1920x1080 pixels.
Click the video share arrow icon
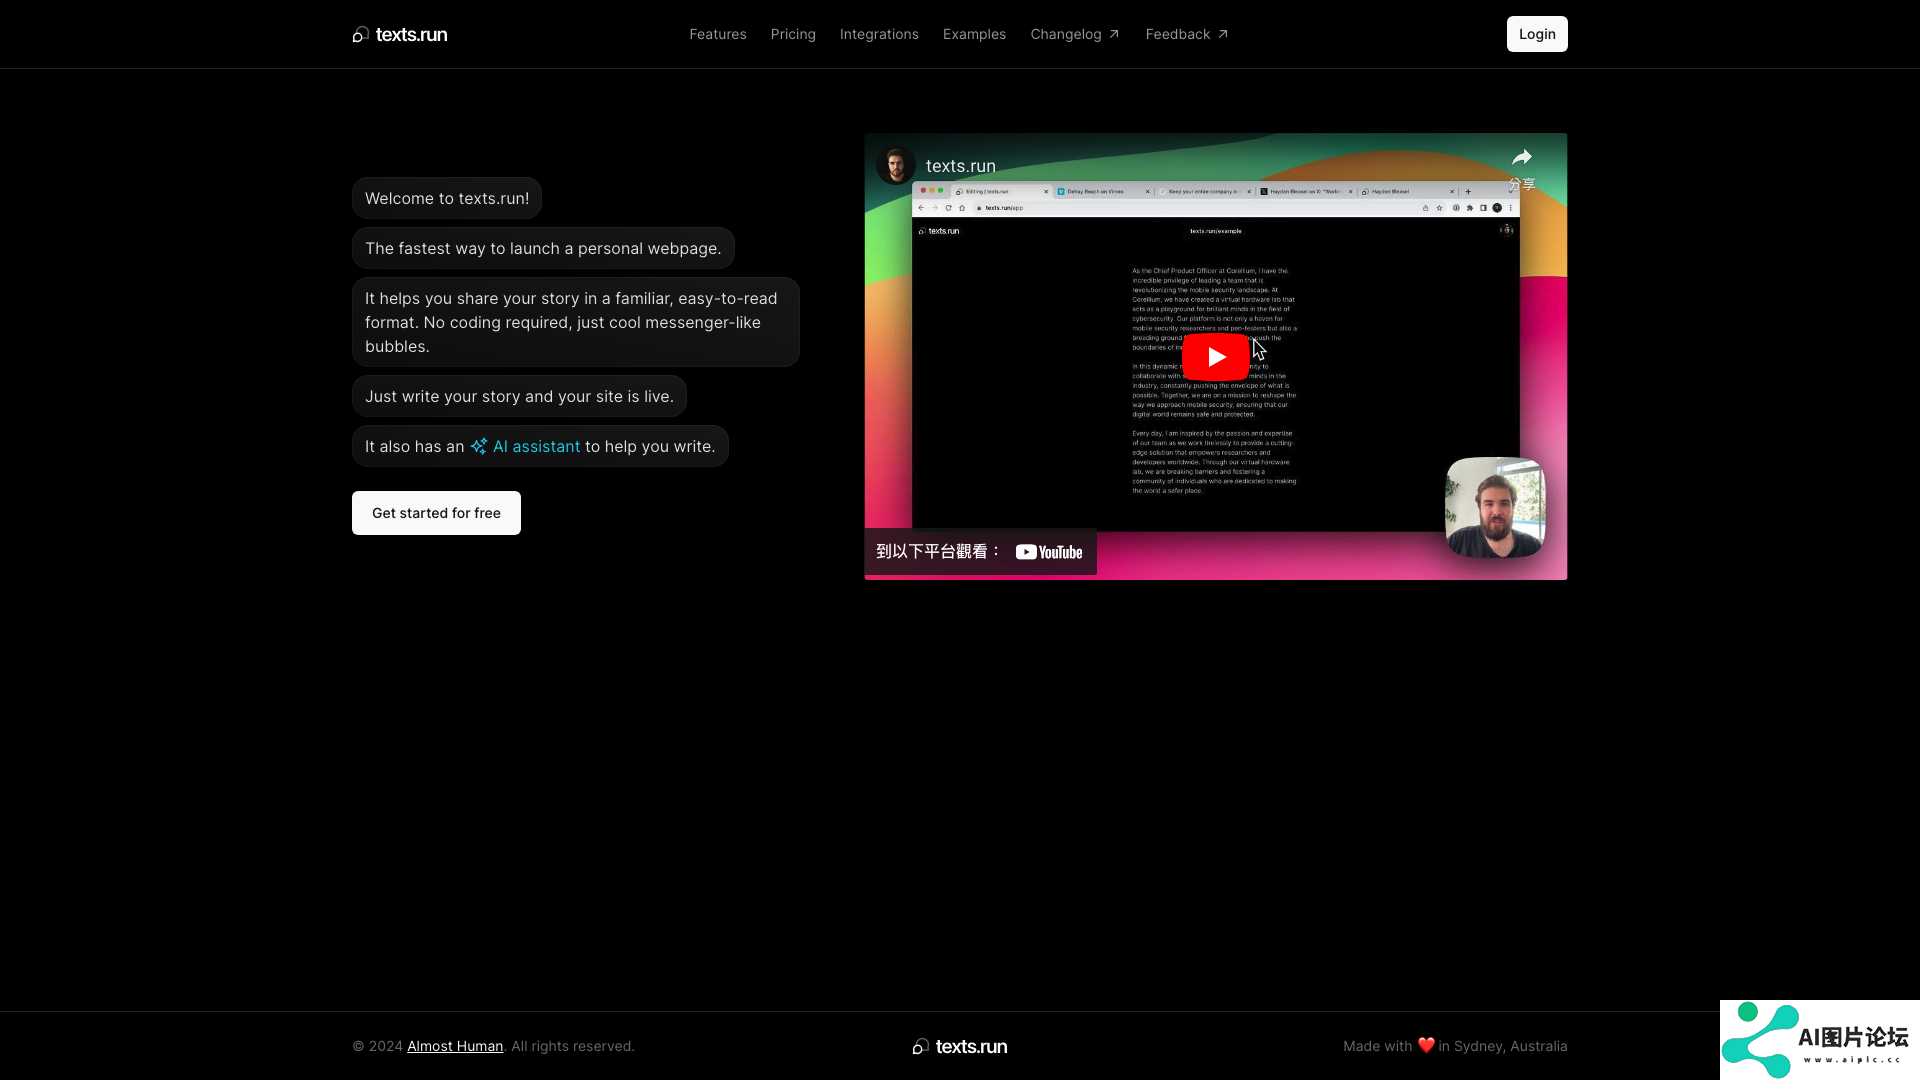point(1522,157)
